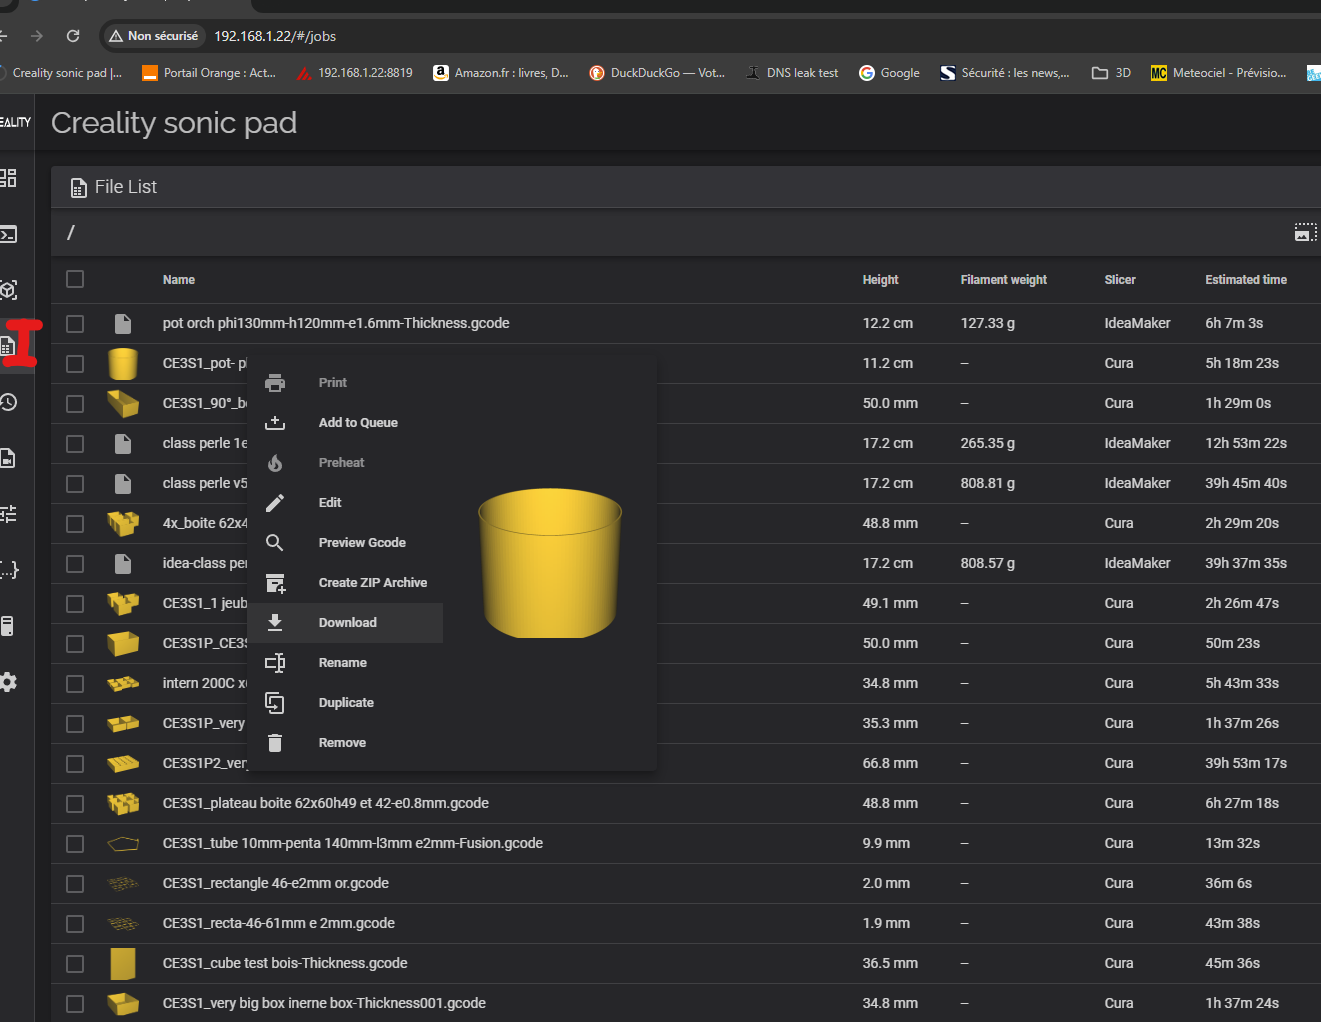The image size is (1321, 1022).
Task: Click the Create ZIP Archive icon
Action: [275, 583]
